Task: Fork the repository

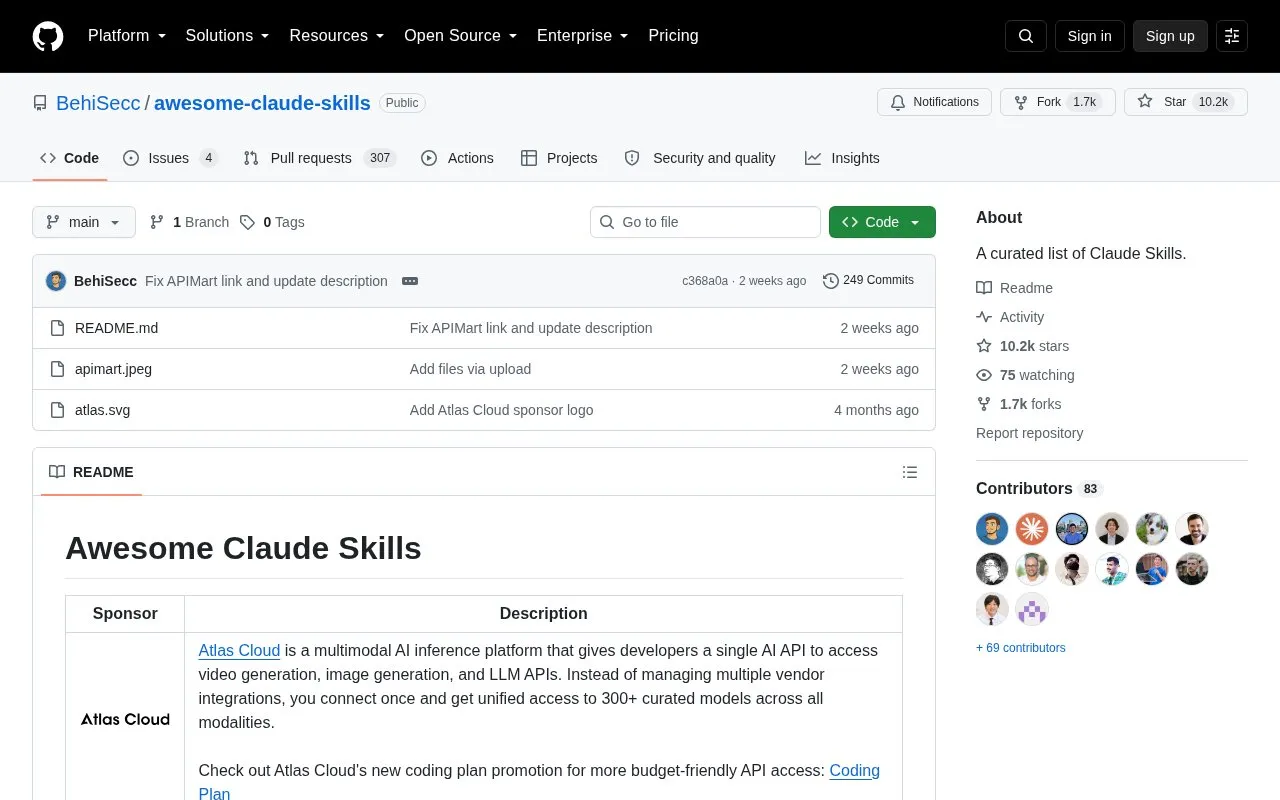Action: click(1058, 102)
